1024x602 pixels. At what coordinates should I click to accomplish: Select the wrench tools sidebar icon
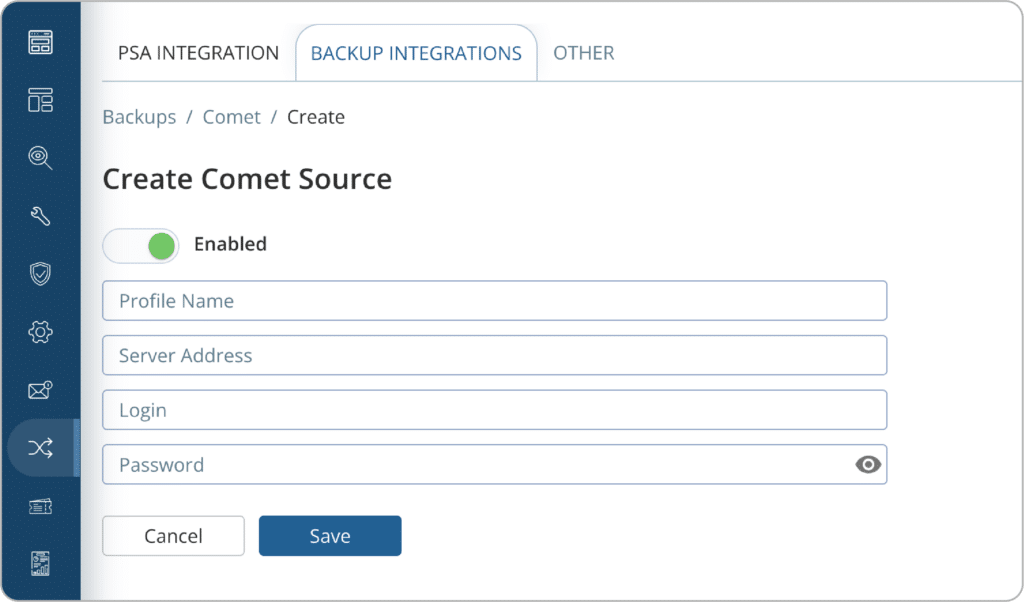[40, 216]
